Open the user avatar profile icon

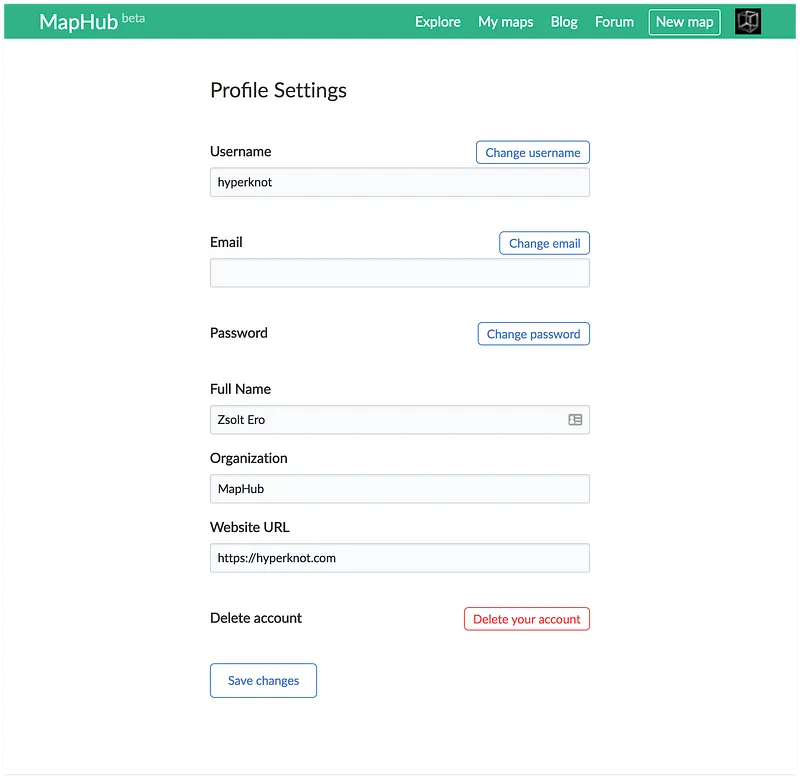coord(747,22)
